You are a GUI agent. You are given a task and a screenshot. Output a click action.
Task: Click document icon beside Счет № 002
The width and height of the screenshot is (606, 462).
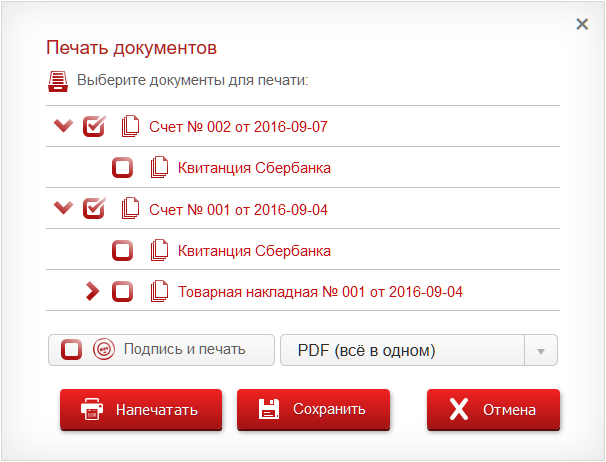tap(130, 126)
